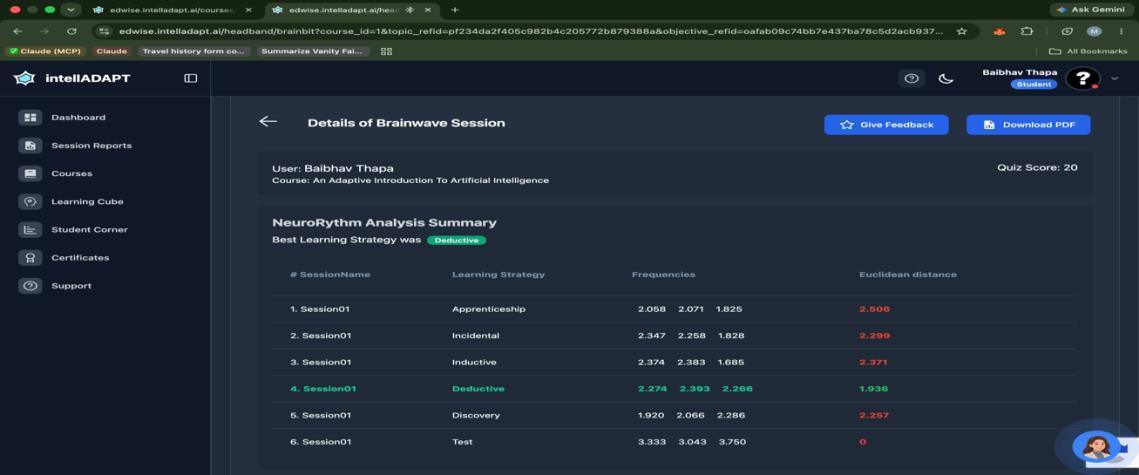This screenshot has height=475, width=1139.
Task: Select the Apprenticeship session row
Action: [674, 309]
